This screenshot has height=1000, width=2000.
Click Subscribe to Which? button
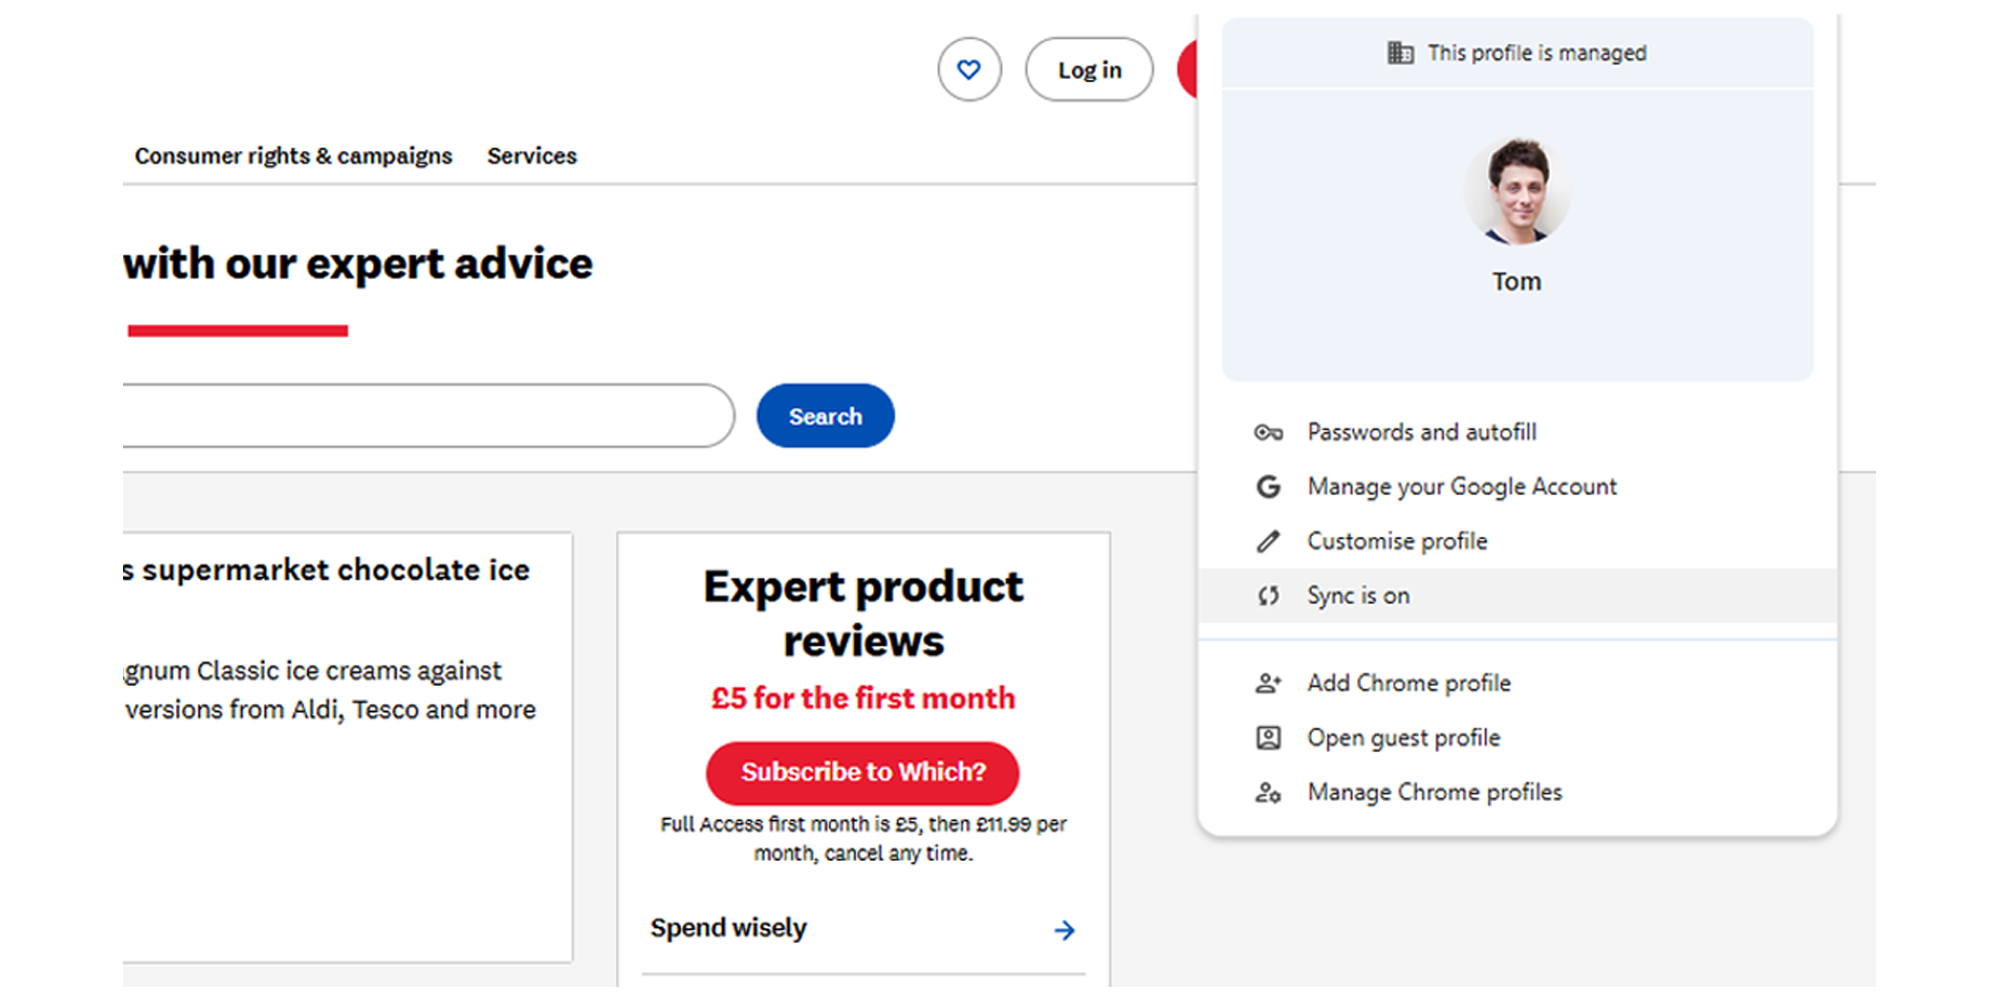point(862,772)
